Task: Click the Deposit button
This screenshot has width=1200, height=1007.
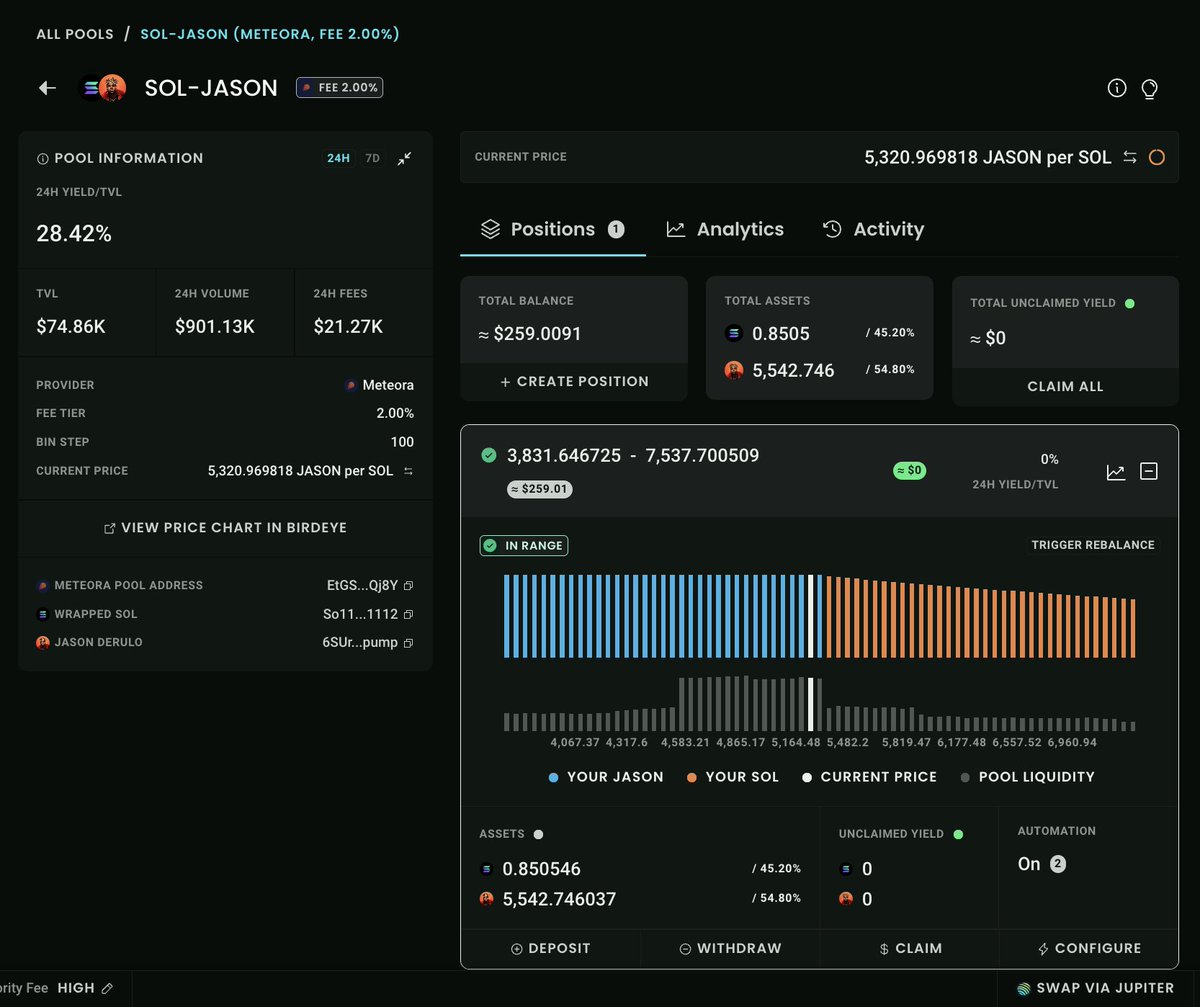Action: coord(550,948)
